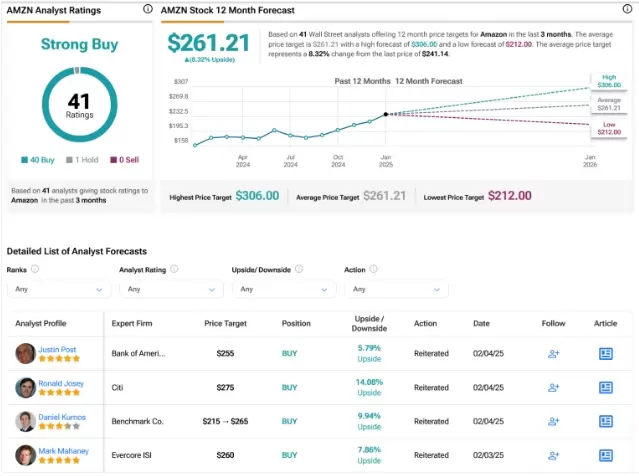The height and width of the screenshot is (476, 639).
Task: Click info icon next to Upside/Downside filter
Action: pyautogui.click(x=299, y=269)
